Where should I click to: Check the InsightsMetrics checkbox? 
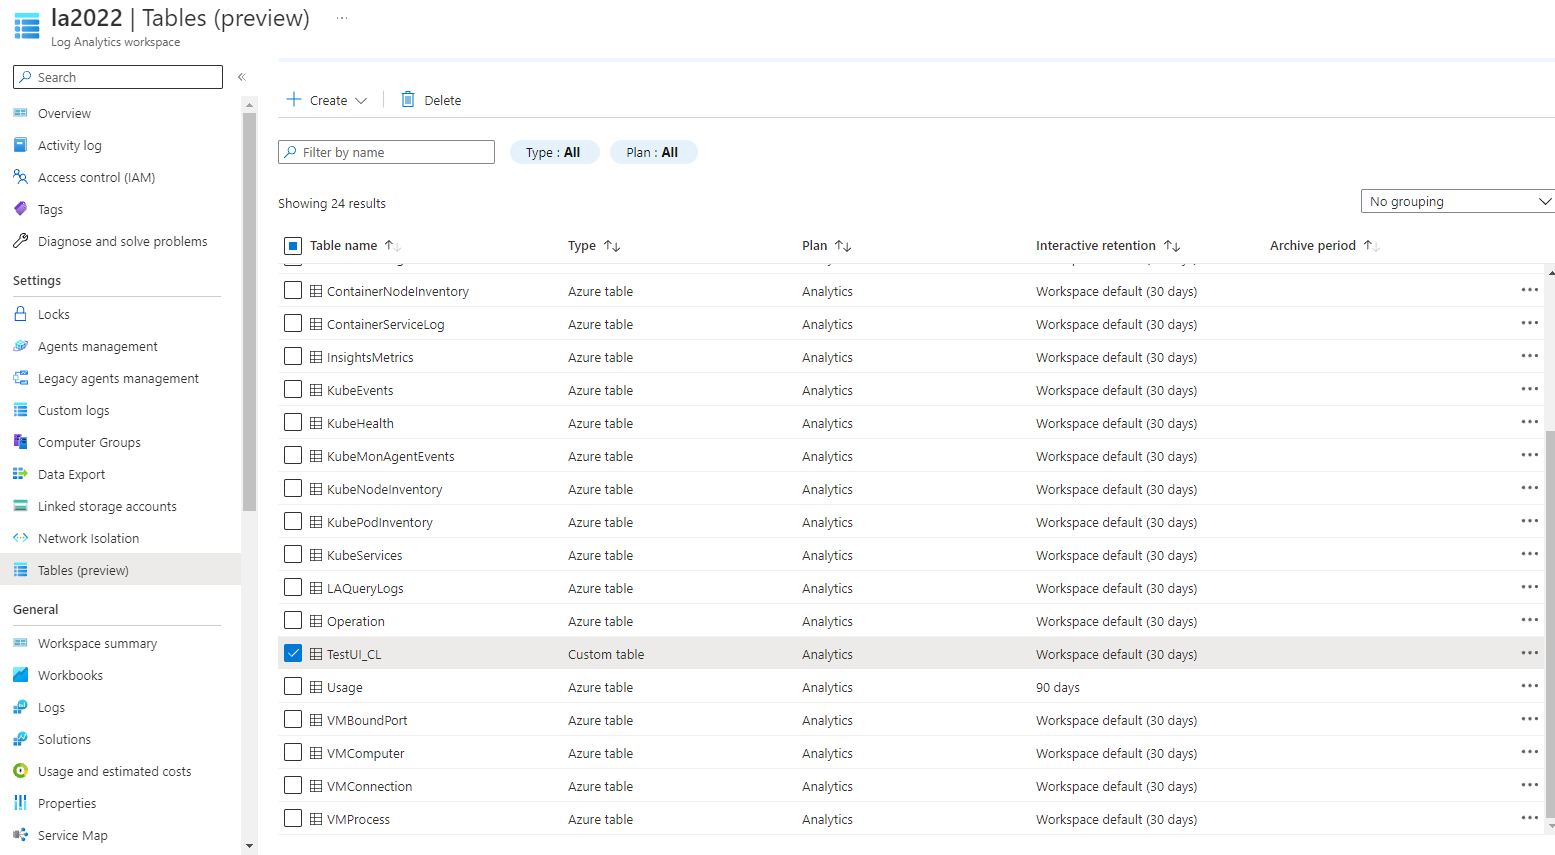(x=293, y=356)
